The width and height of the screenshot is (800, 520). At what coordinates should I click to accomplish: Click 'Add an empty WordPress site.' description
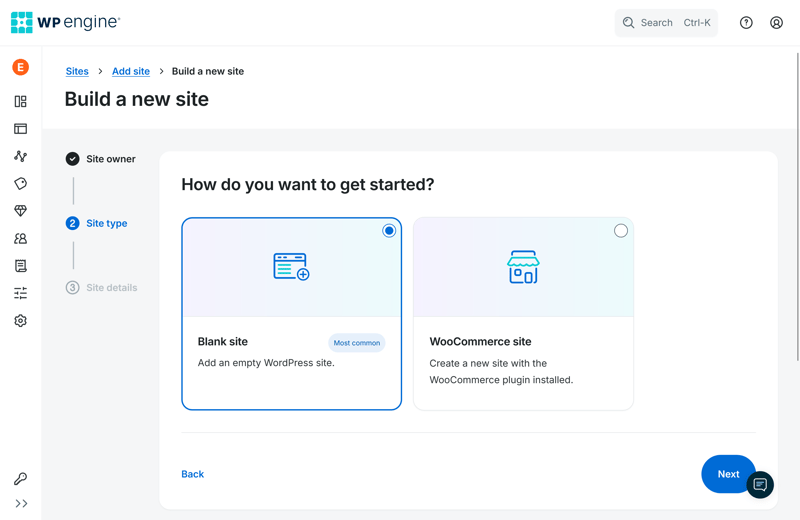click(266, 363)
